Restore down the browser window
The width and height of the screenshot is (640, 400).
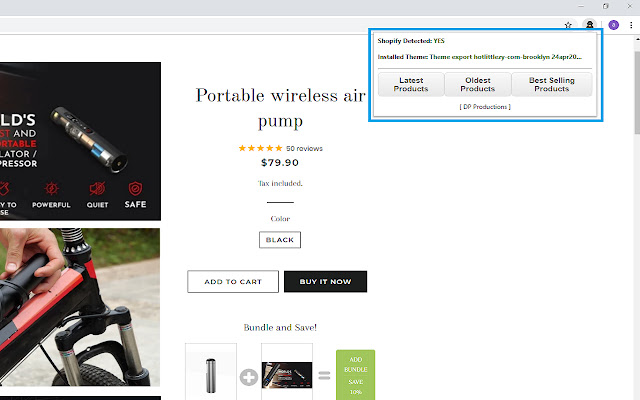(x=605, y=6)
